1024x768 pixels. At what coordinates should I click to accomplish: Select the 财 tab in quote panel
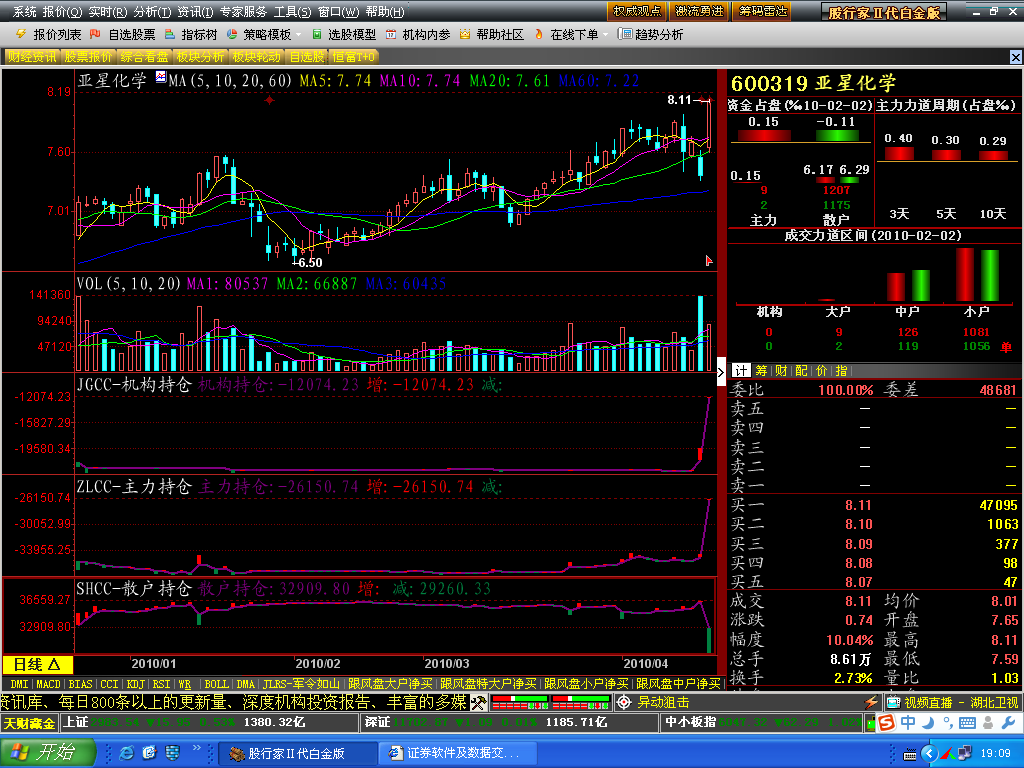(781, 371)
